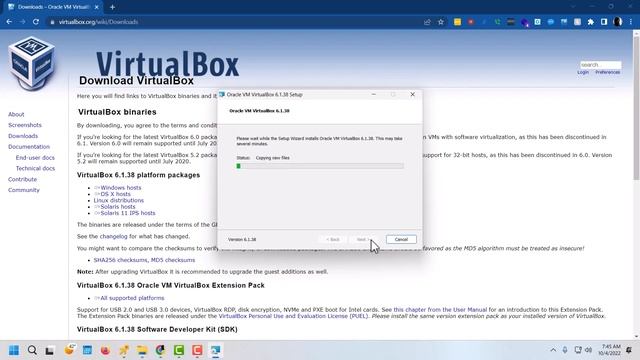
Task: Open the Chrome icon on the taskbar
Action: point(160,350)
